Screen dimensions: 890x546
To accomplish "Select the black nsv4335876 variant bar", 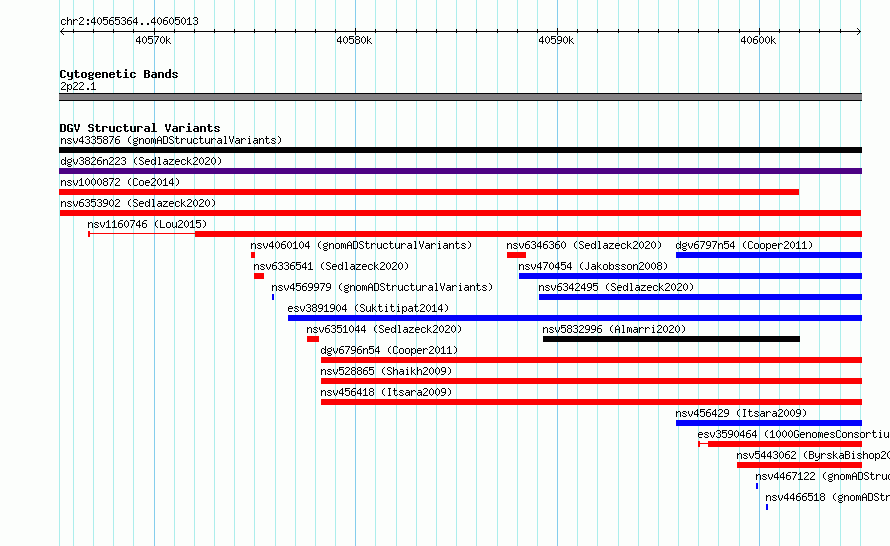I will [x=460, y=150].
